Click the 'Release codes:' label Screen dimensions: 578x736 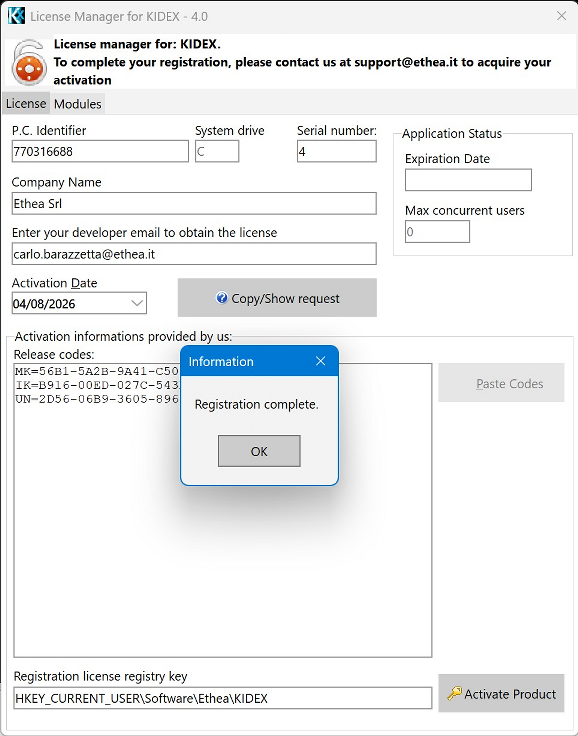[54, 354]
